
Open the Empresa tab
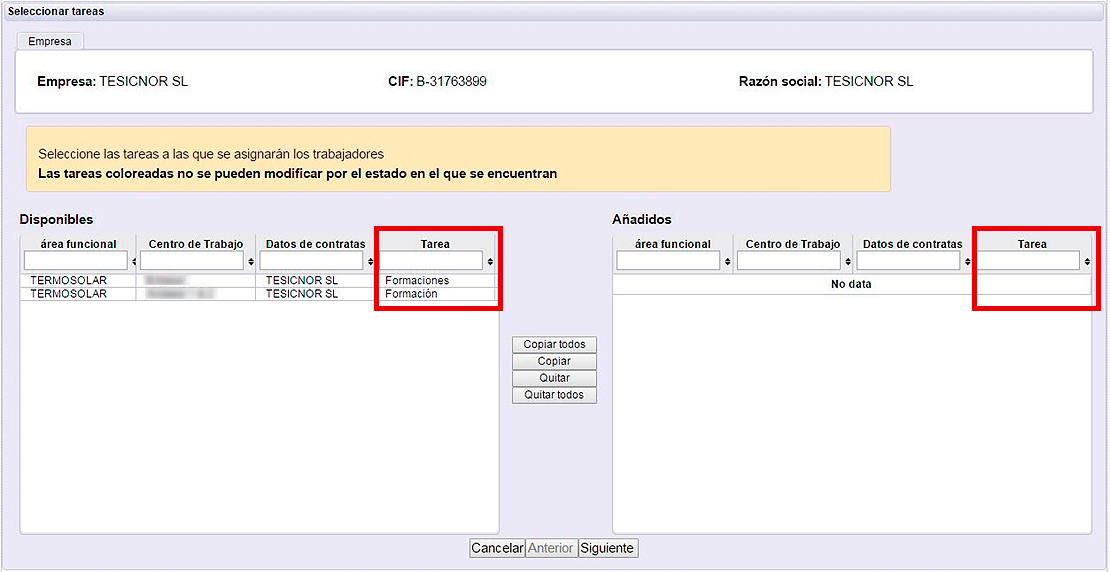(50, 41)
